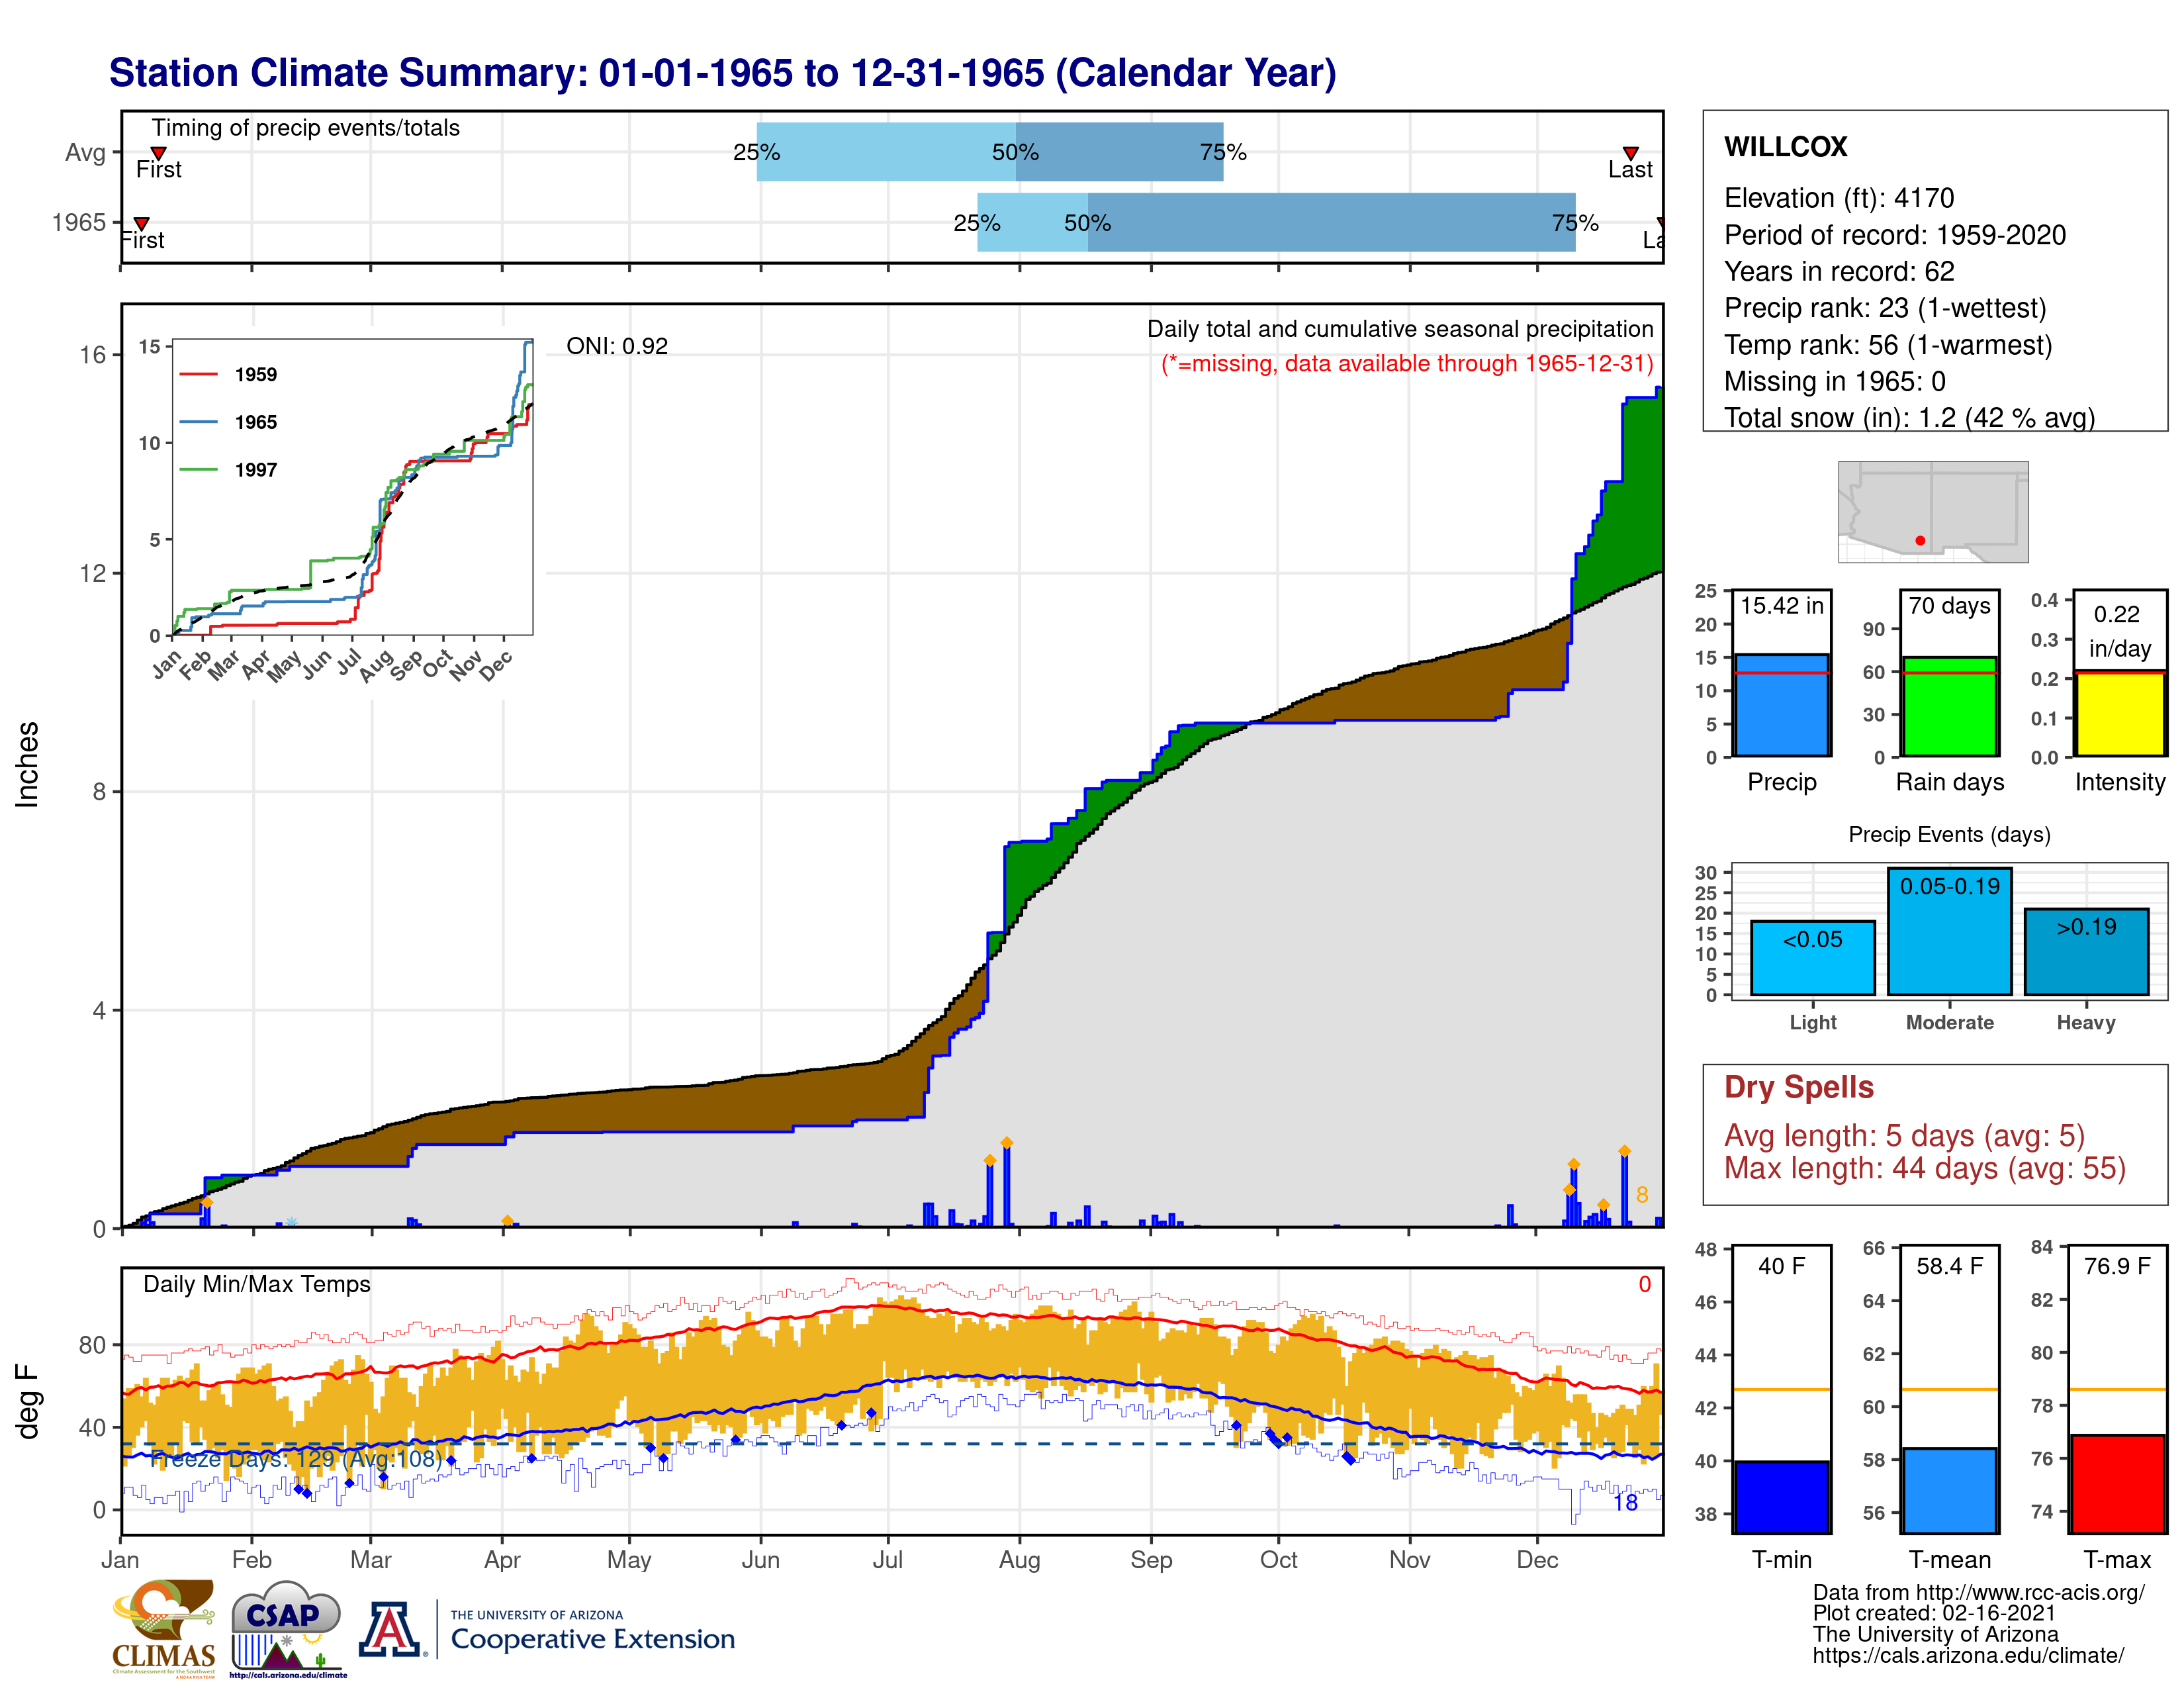Viewport: 2184px width, 1688px height.
Task: Click 'Period of record: 1959-2020' text
Action: coord(1894,235)
